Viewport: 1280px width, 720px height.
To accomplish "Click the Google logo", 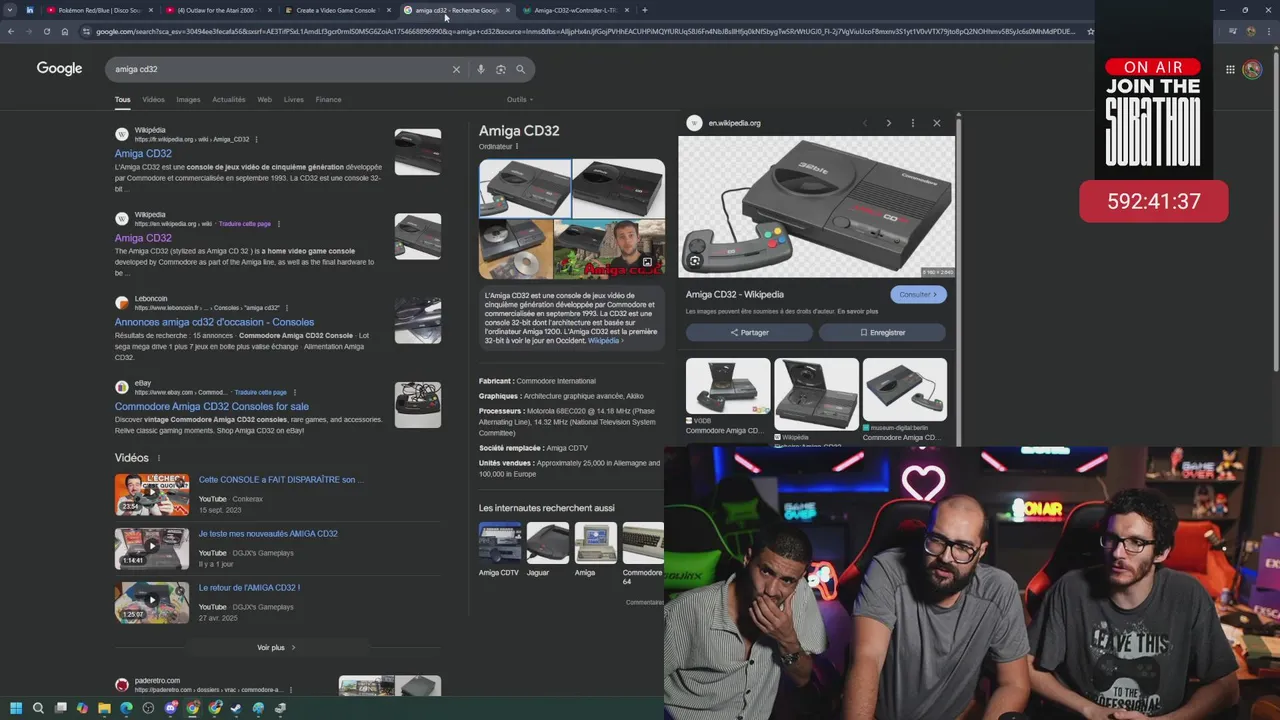I will pyautogui.click(x=59, y=69).
